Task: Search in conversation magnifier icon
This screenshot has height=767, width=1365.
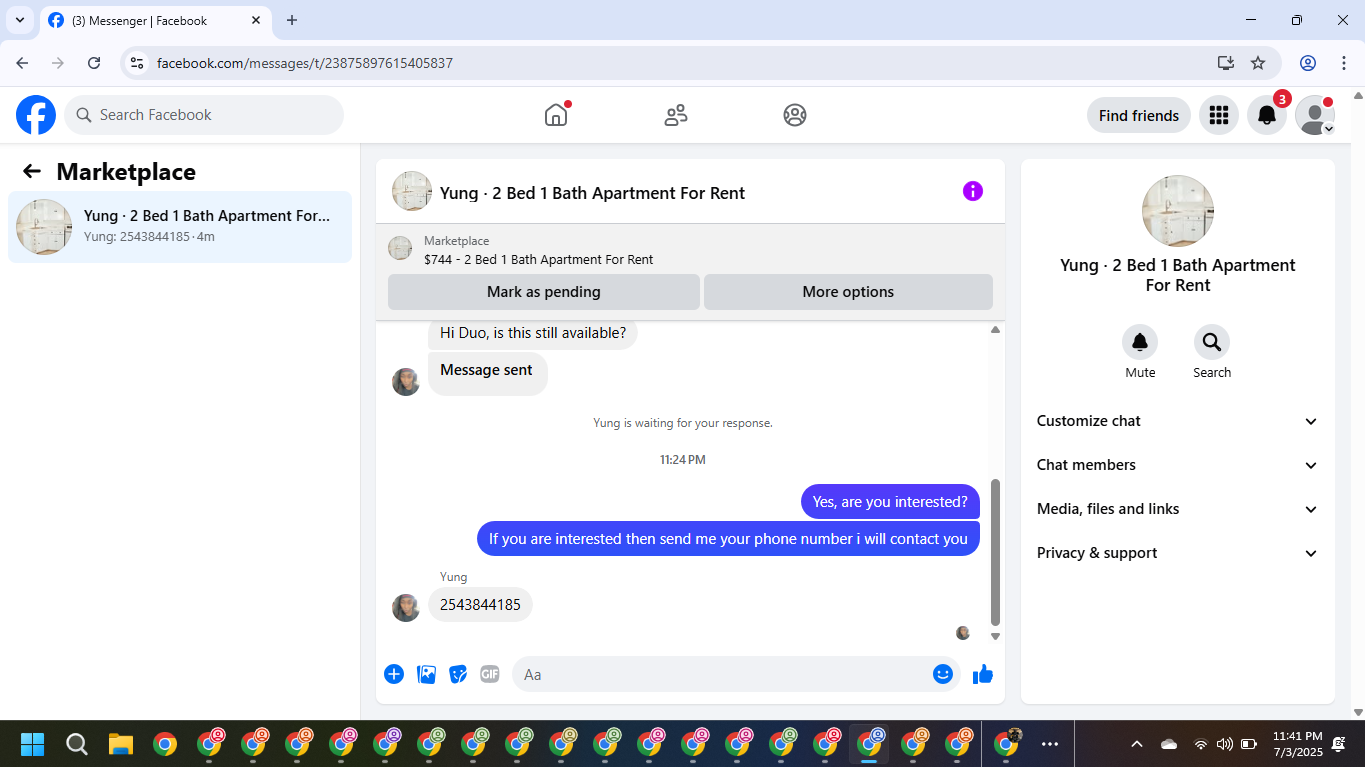Action: pyautogui.click(x=1212, y=343)
